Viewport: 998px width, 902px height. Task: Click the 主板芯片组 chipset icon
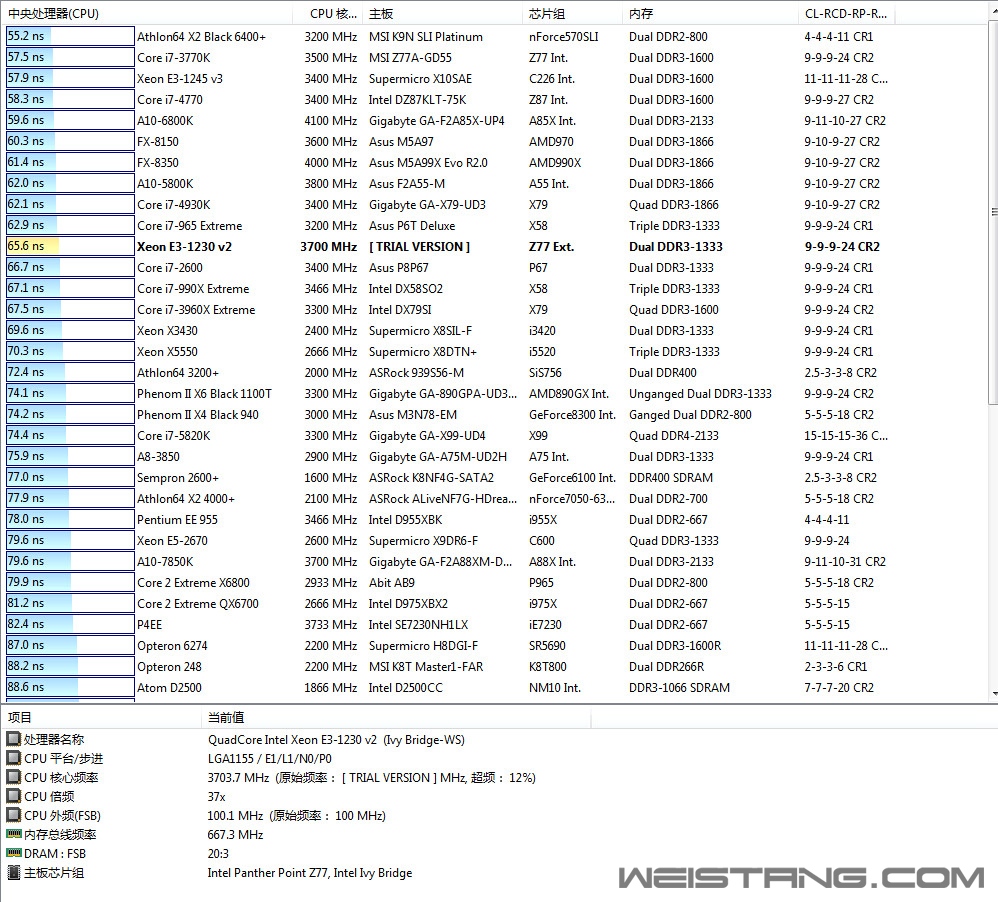tap(13, 872)
